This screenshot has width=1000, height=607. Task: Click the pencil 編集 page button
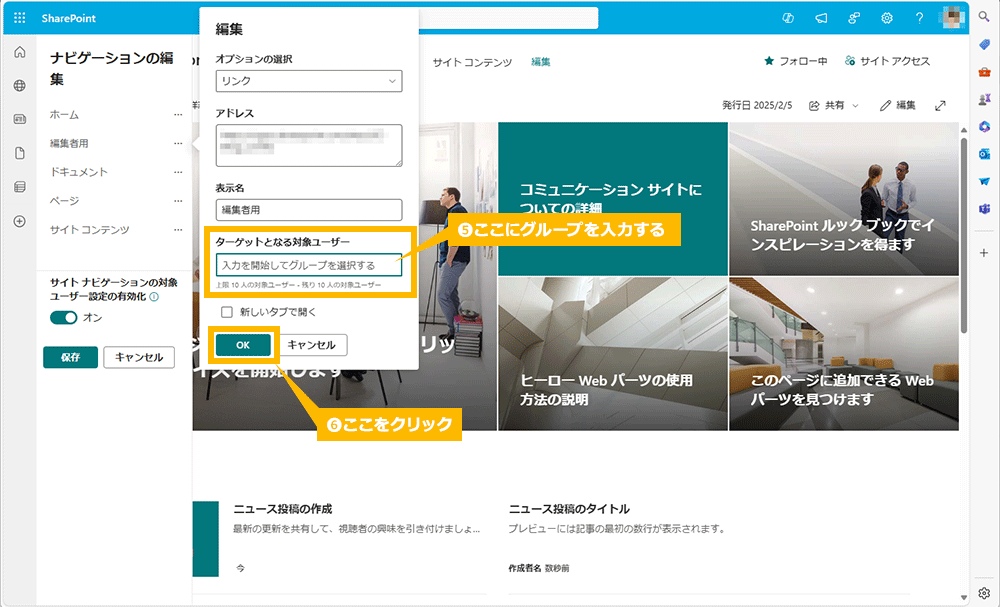tap(897, 105)
